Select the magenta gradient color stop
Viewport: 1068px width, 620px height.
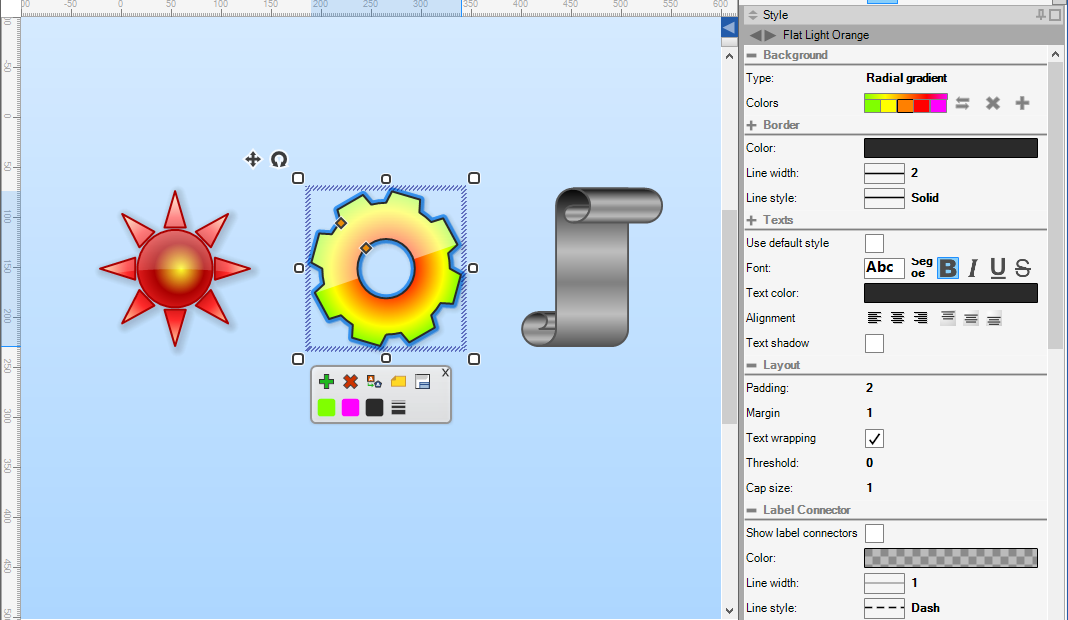[939, 106]
